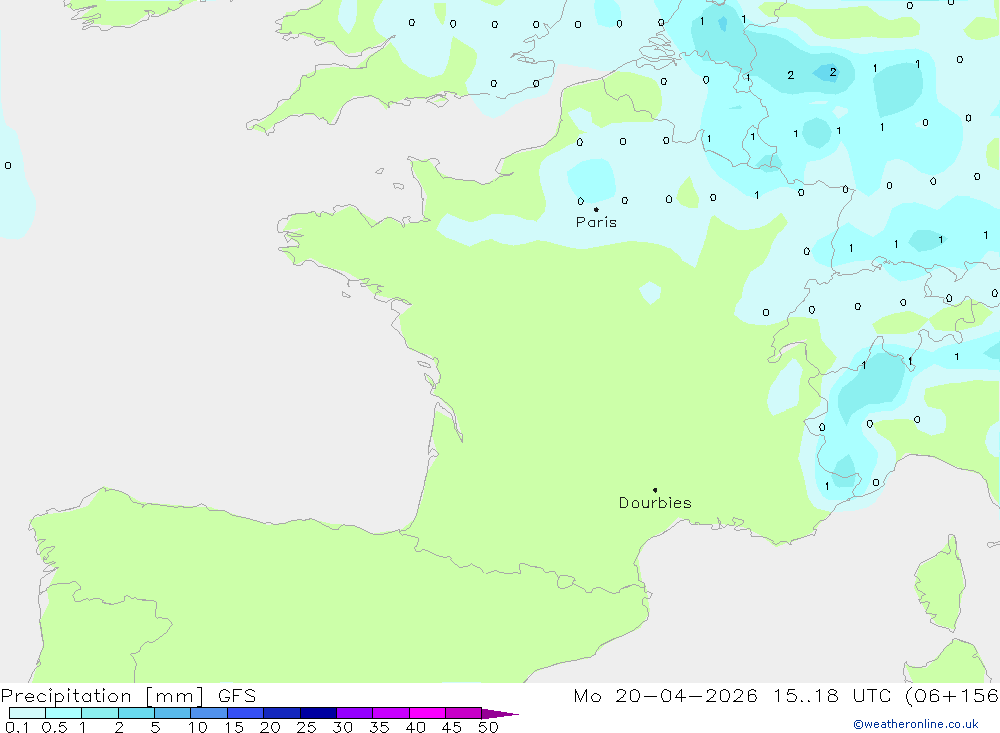Pick the 0.1–0.5 mm legend color
The width and height of the screenshot is (1000, 733).
[x=27, y=713]
